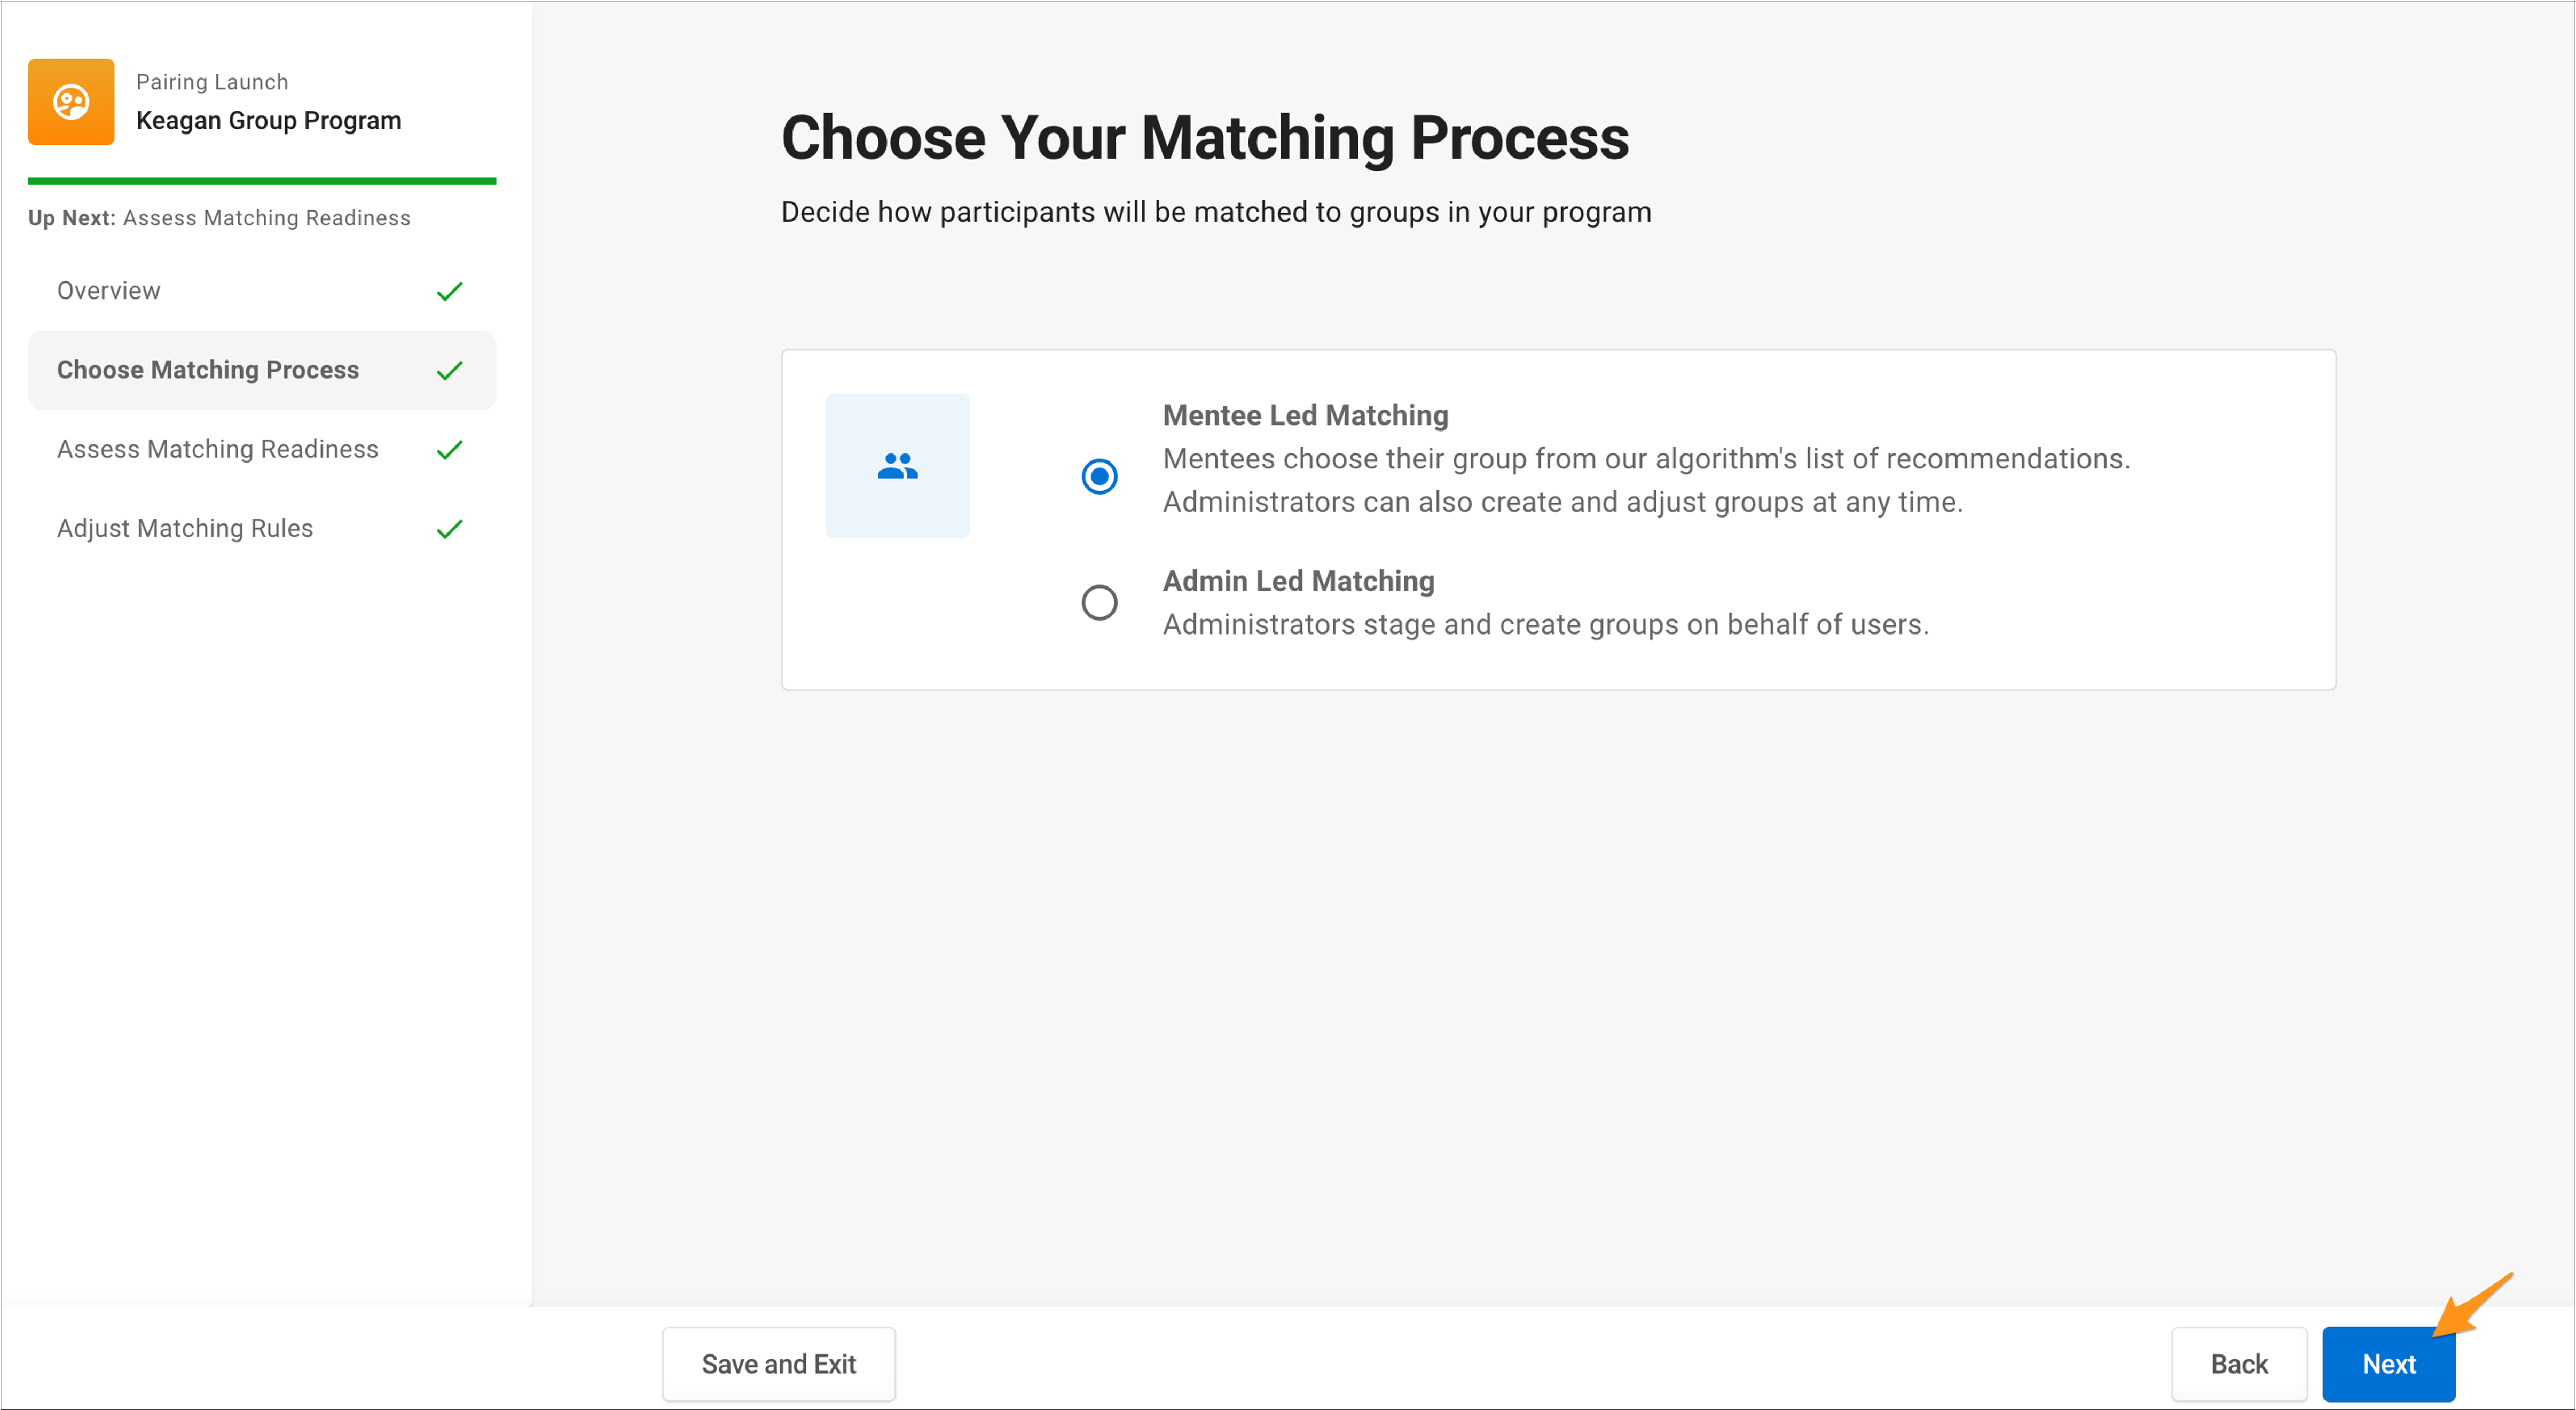Click the checkmark beside Adjust Matching Rules

click(x=450, y=529)
